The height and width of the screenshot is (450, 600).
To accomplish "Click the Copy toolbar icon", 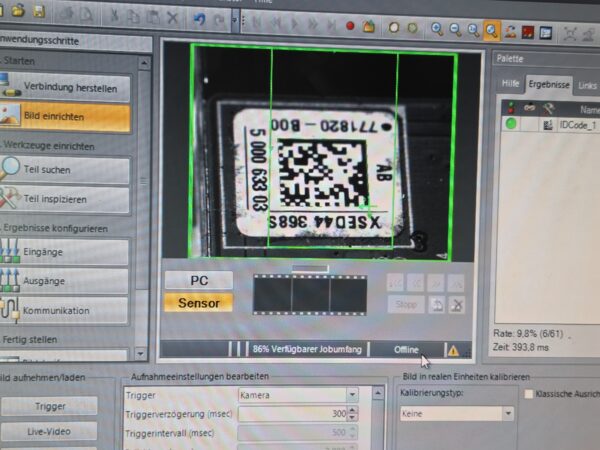I will (x=134, y=16).
